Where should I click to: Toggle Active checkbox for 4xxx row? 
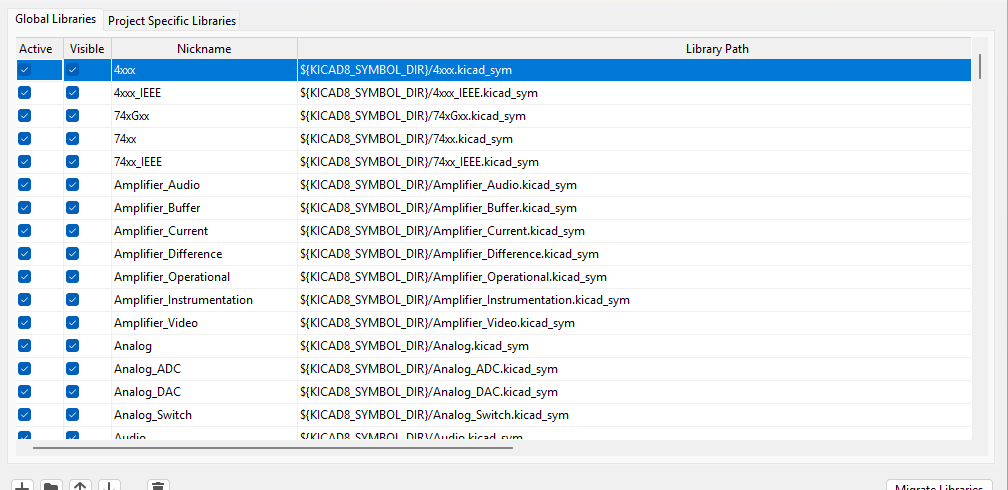coord(24,70)
